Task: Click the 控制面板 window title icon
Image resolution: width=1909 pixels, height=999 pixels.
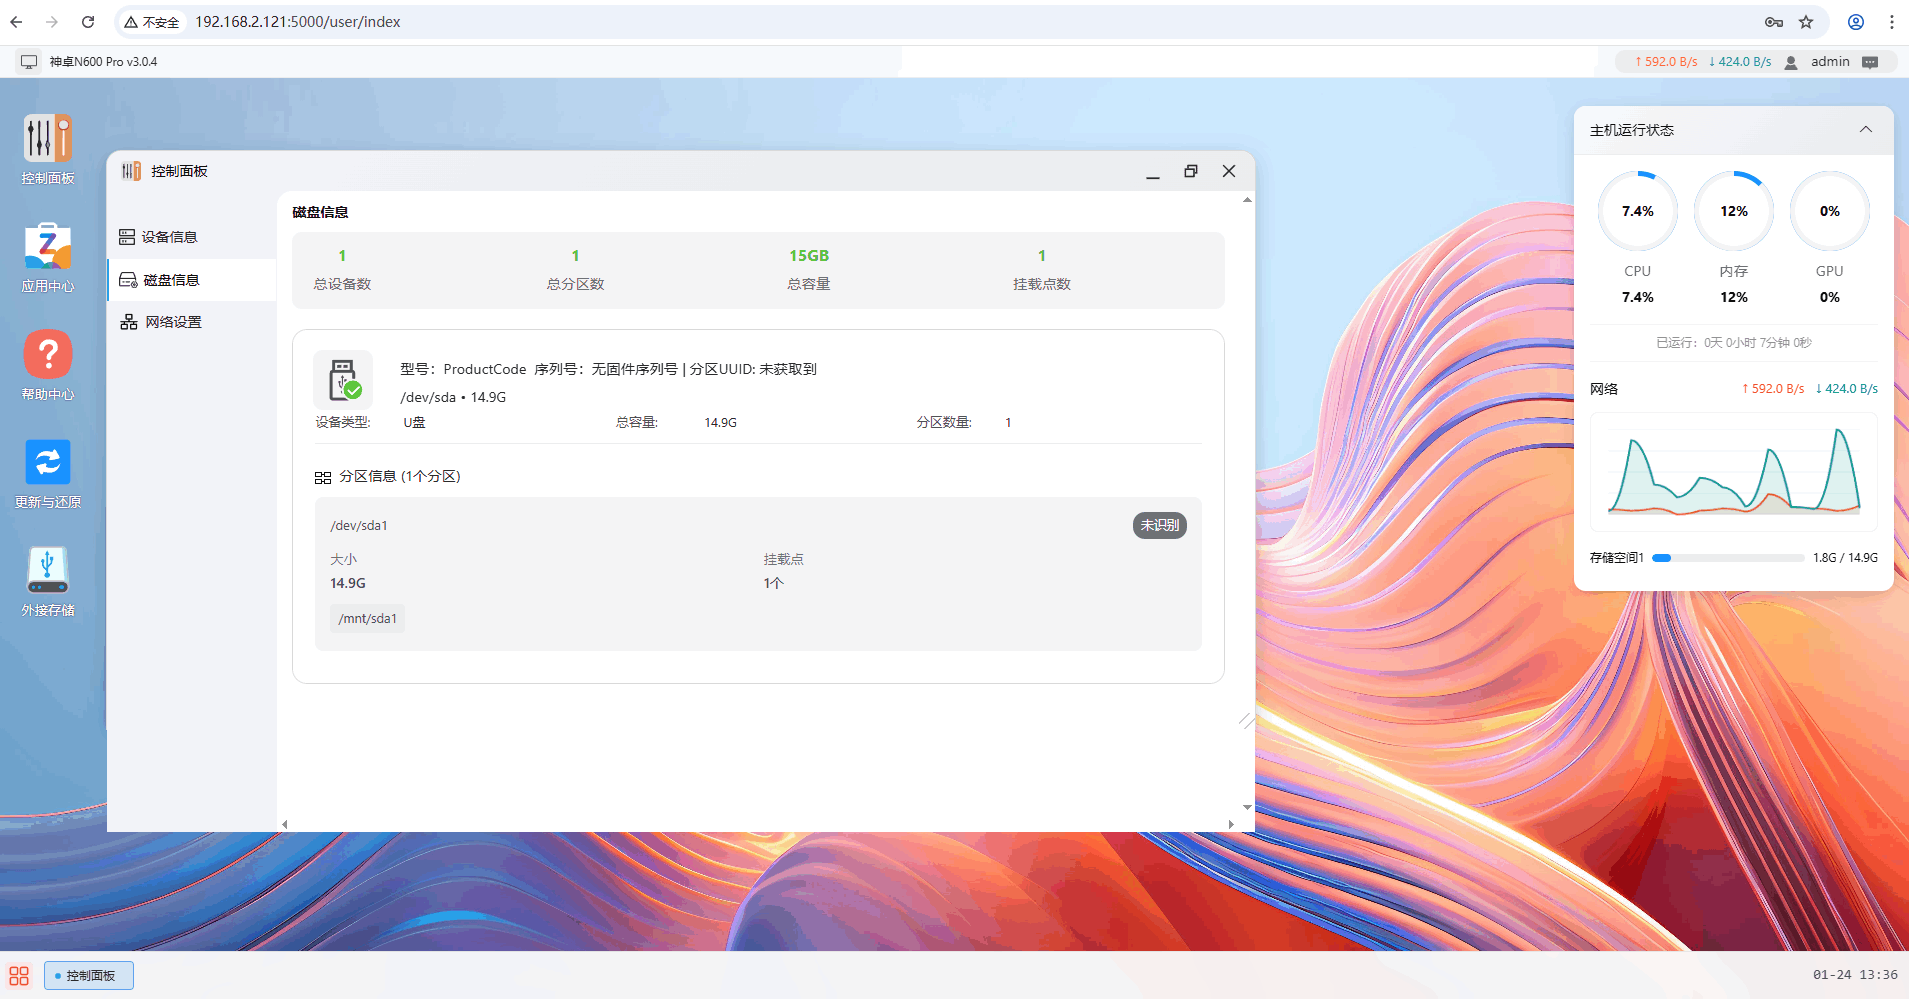Action: click(131, 171)
